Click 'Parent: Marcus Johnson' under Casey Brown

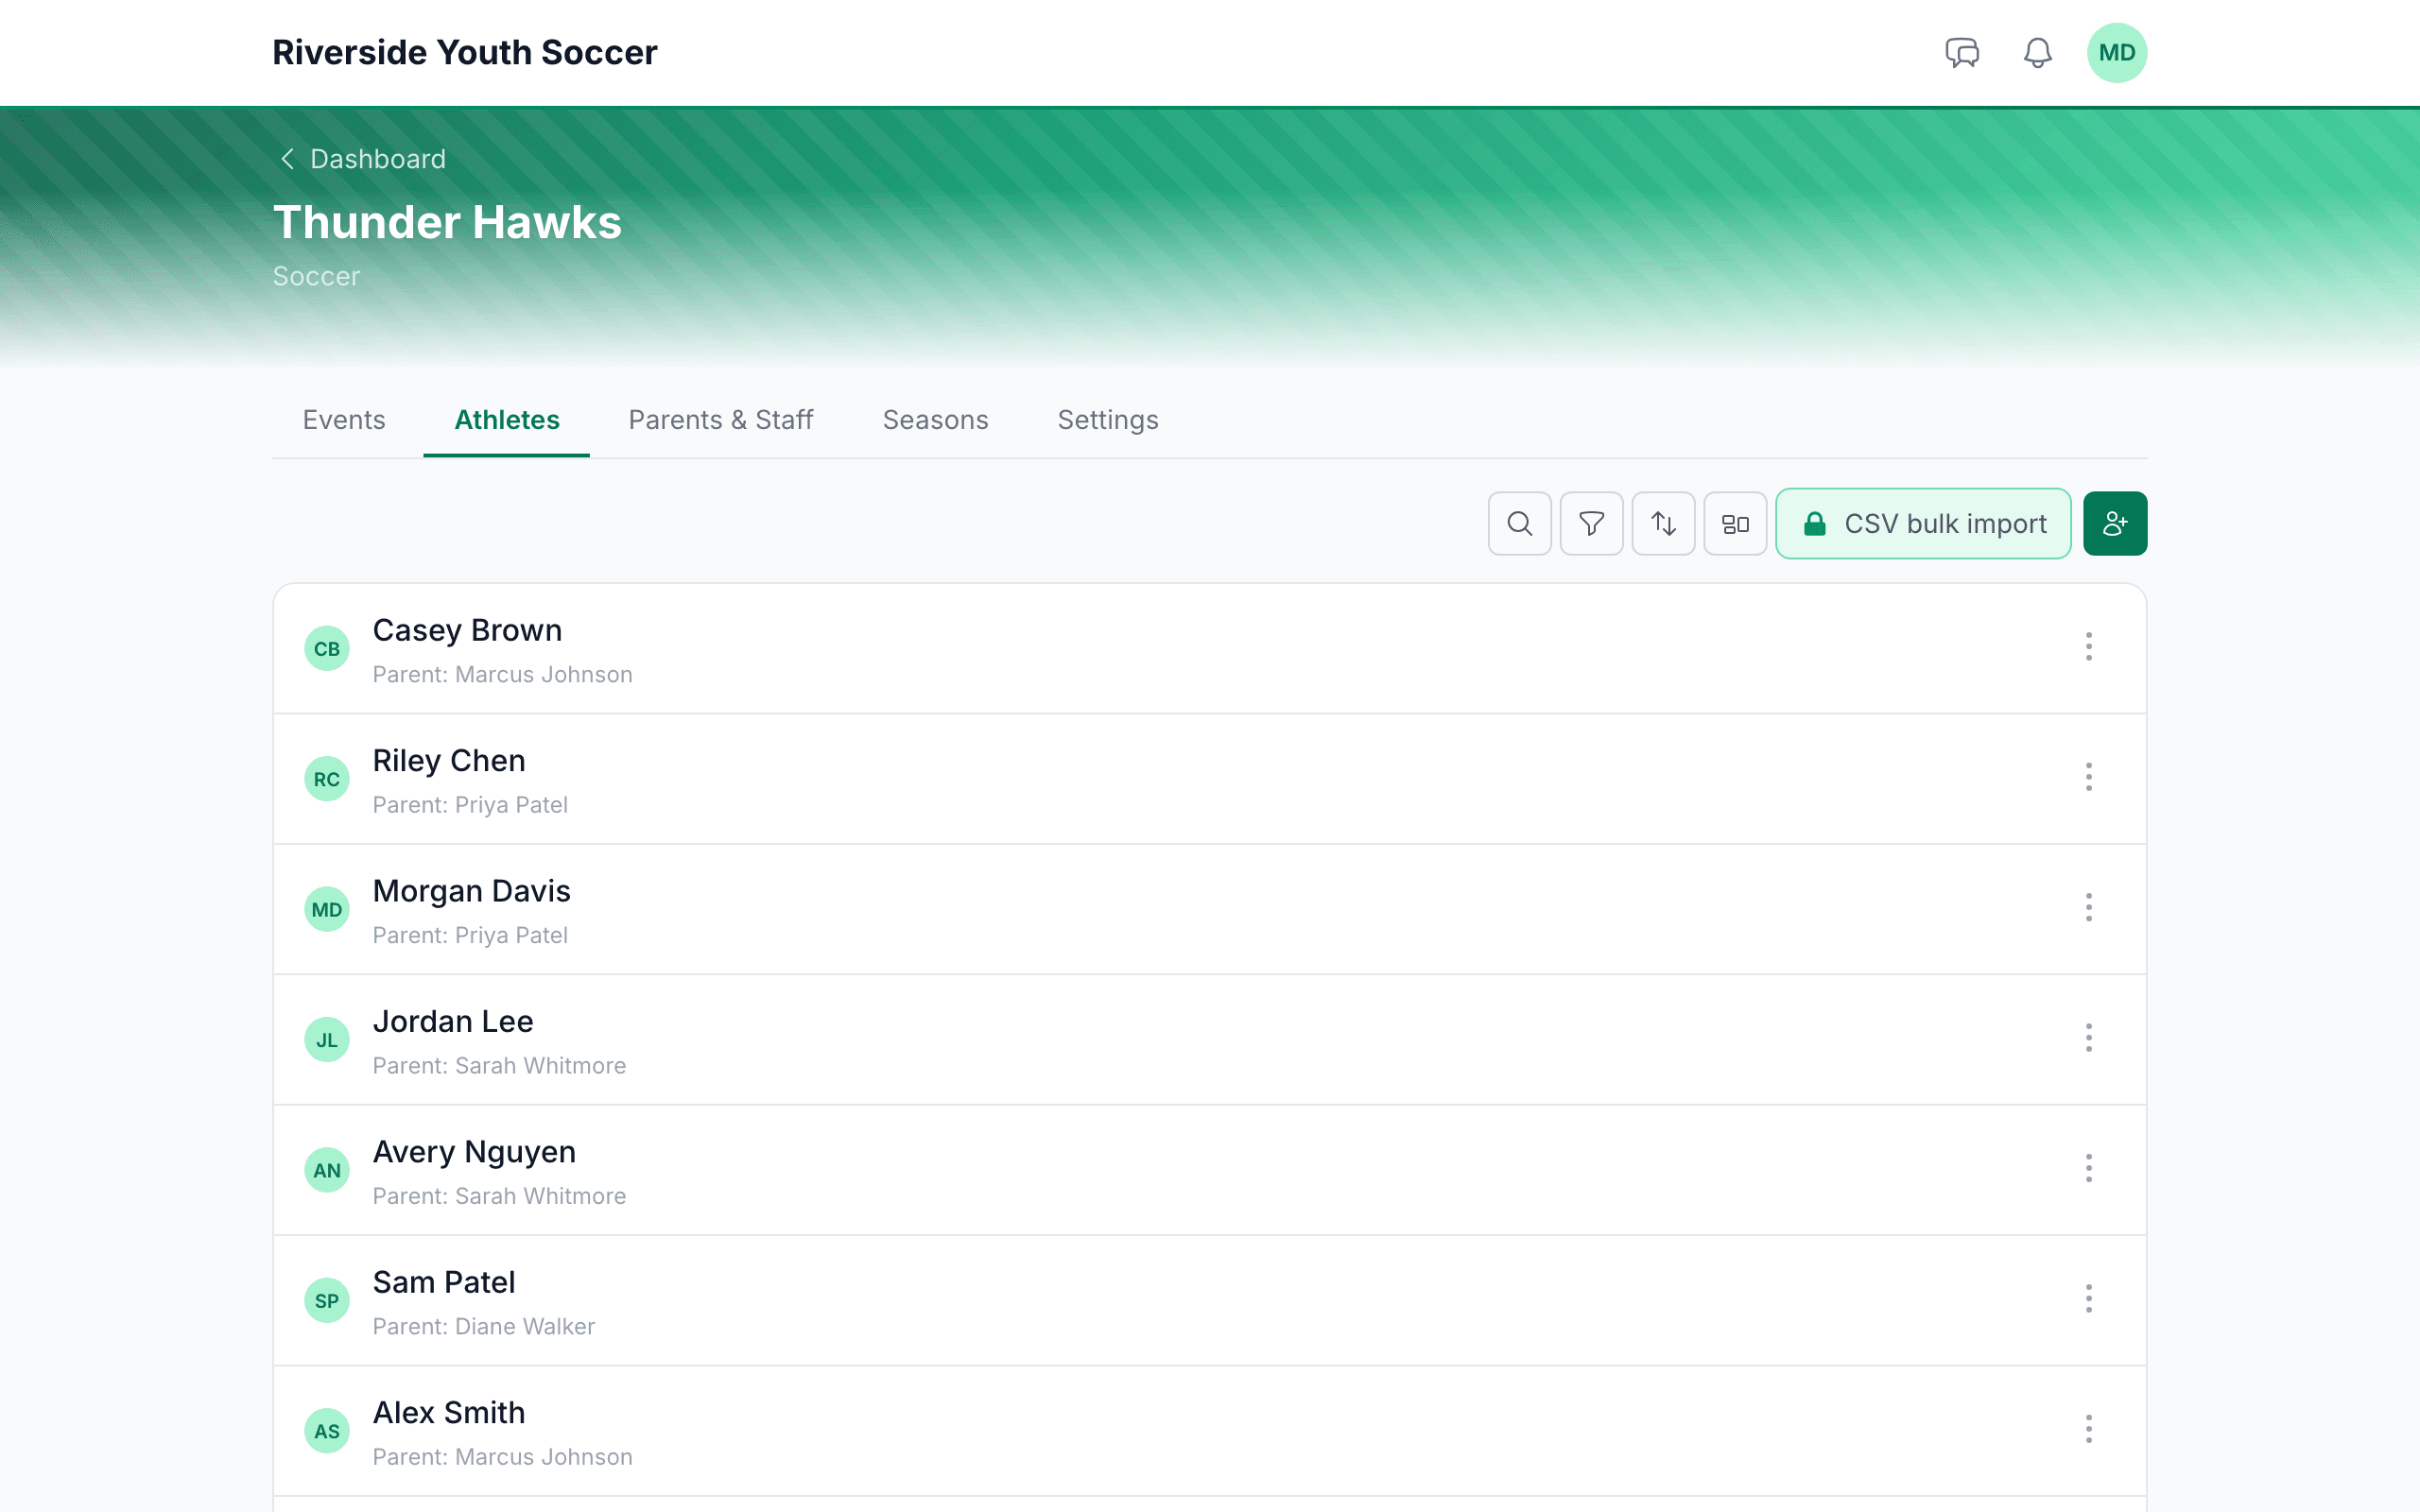click(x=503, y=675)
